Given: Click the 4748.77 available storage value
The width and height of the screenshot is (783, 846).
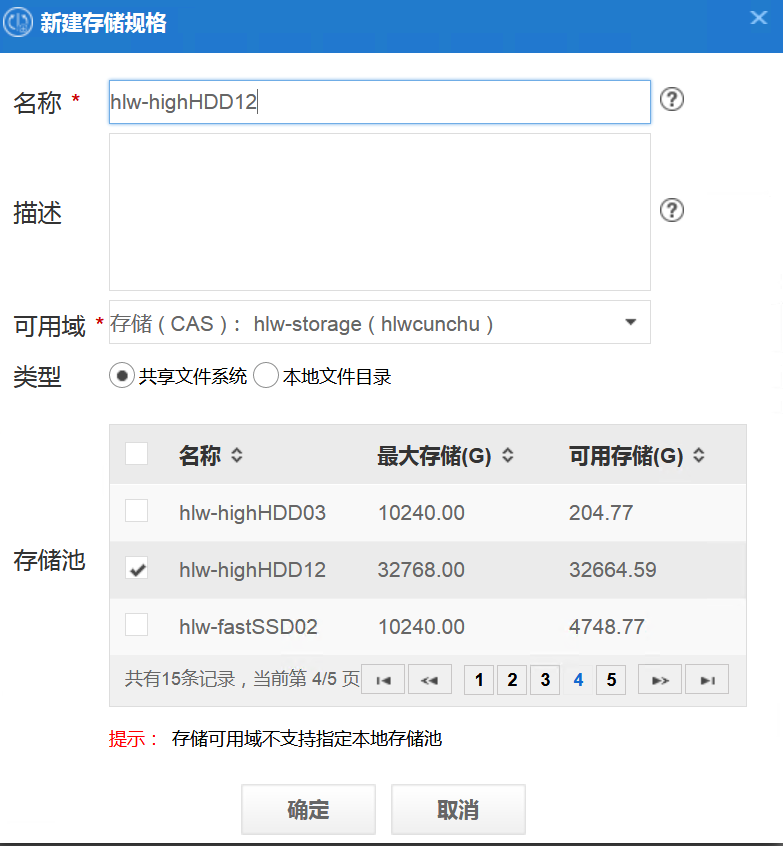Looking at the screenshot, I should pyautogui.click(x=607, y=627).
